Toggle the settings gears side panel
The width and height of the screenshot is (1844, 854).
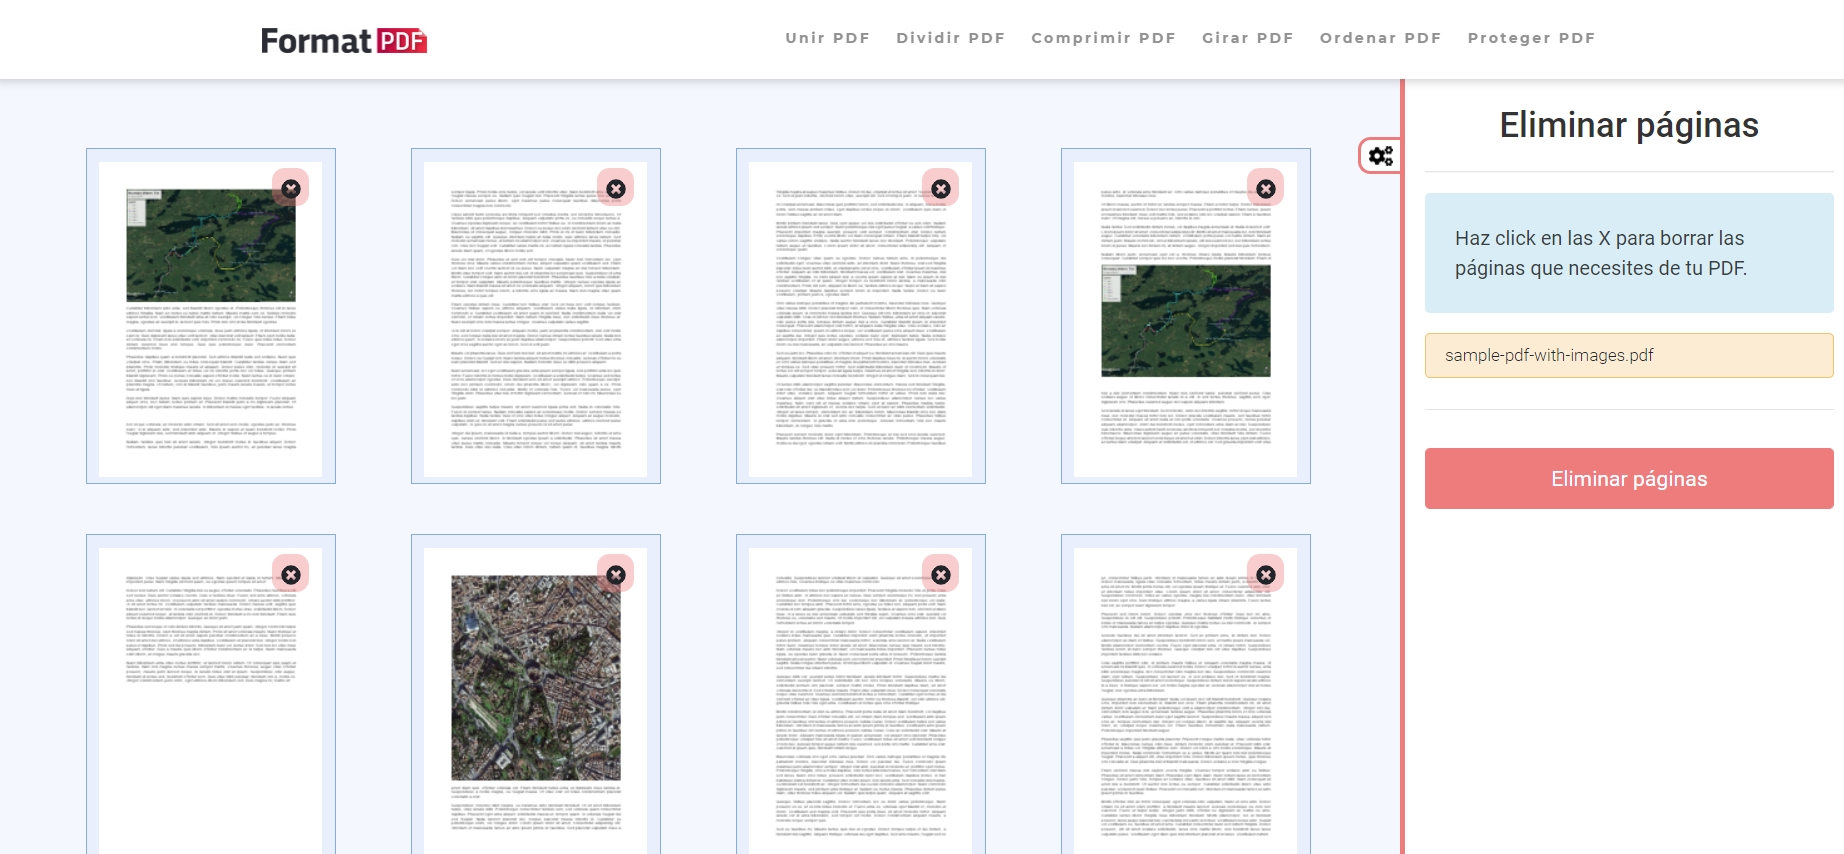[1381, 156]
